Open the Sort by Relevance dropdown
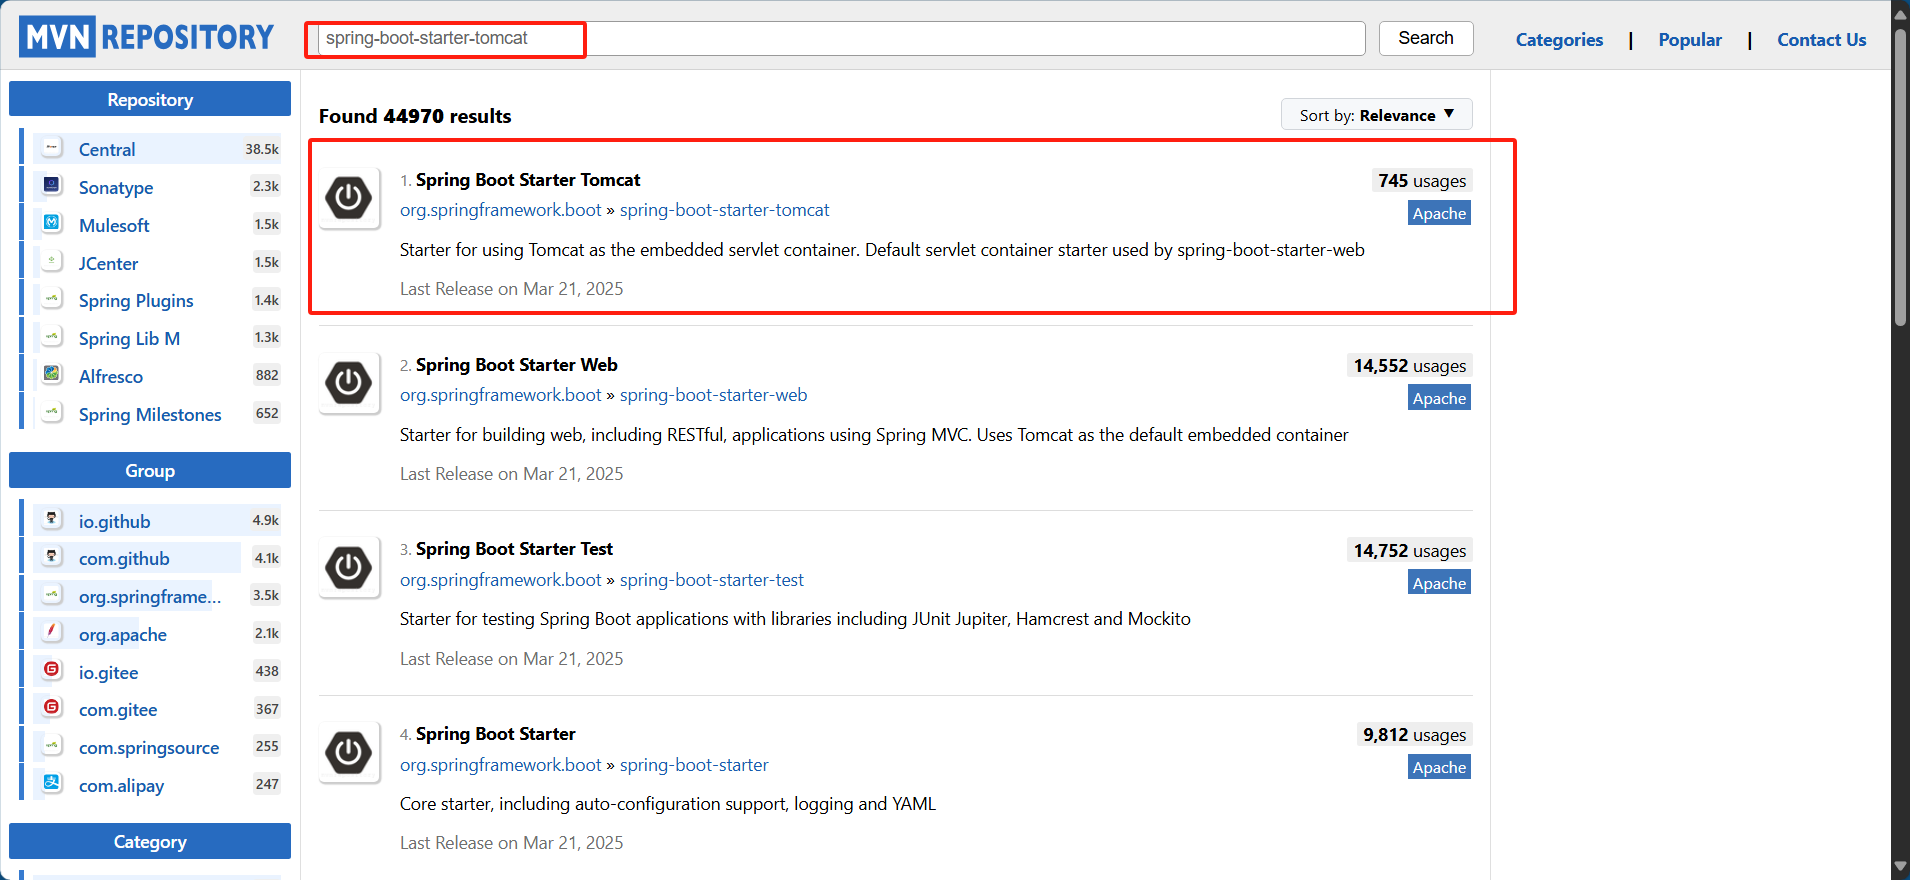1910x880 pixels. pos(1376,115)
